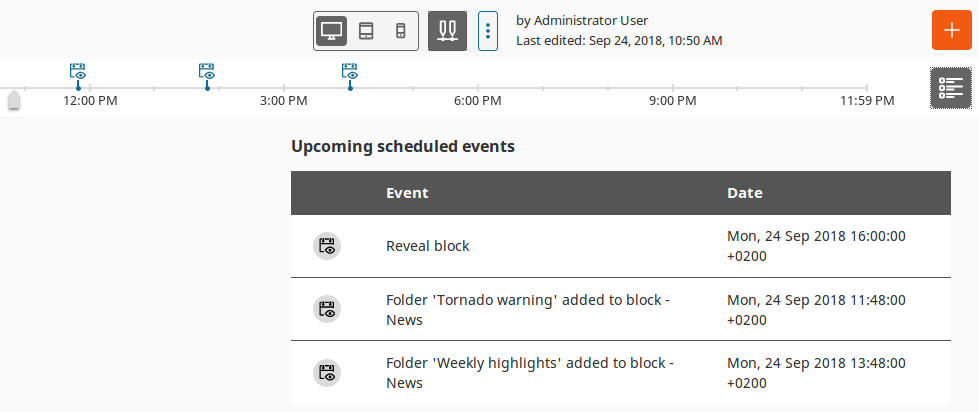Click the first timeline event marker icon
Viewport: 979px width, 412px height.
[x=78, y=72]
